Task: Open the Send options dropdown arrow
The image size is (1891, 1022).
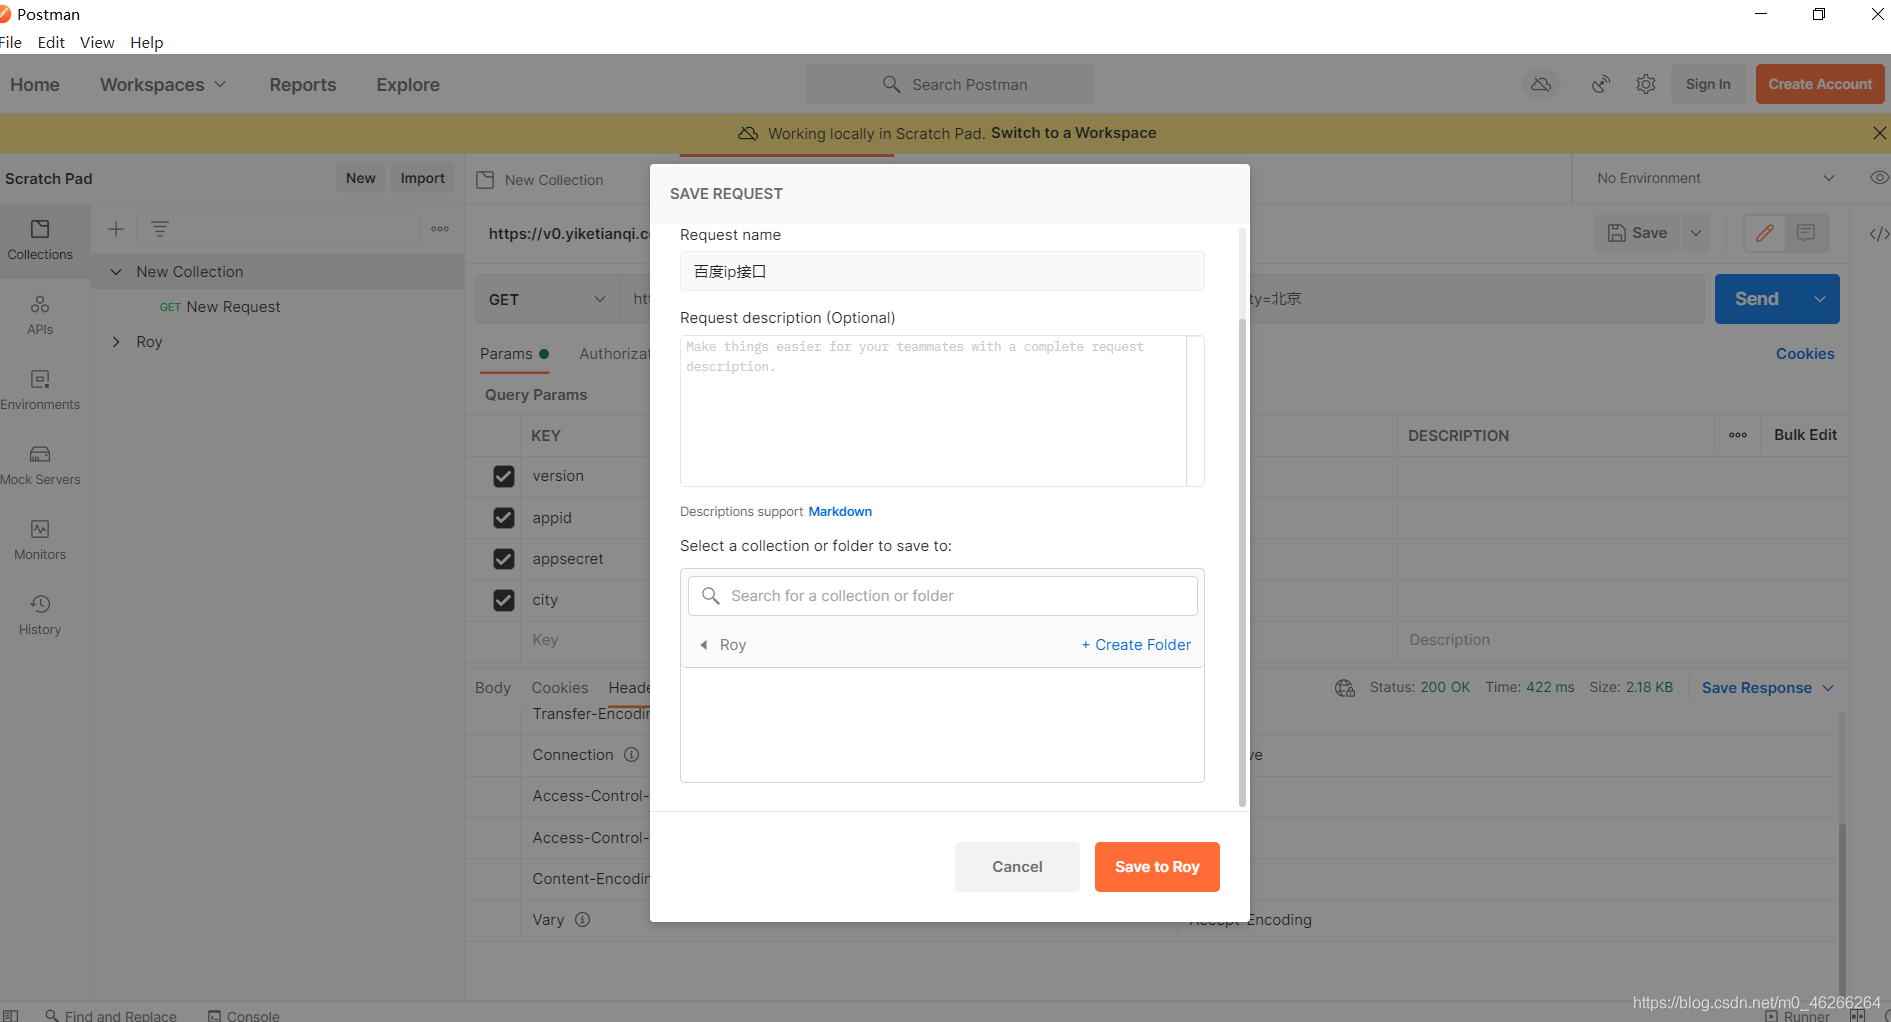Action: [x=1820, y=299]
